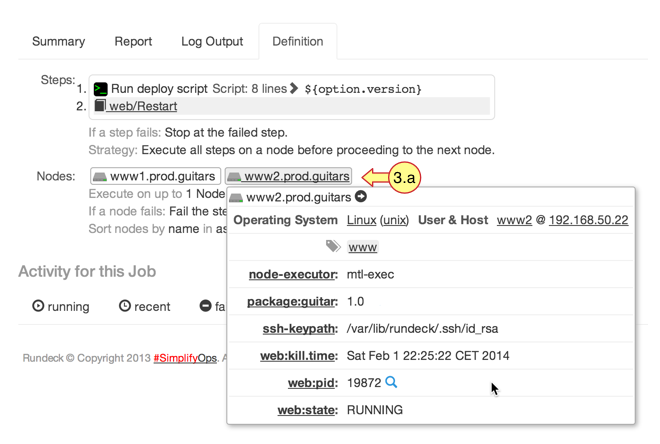Switch to the Summary tab
The width and height of the screenshot is (660, 444).
(x=58, y=41)
